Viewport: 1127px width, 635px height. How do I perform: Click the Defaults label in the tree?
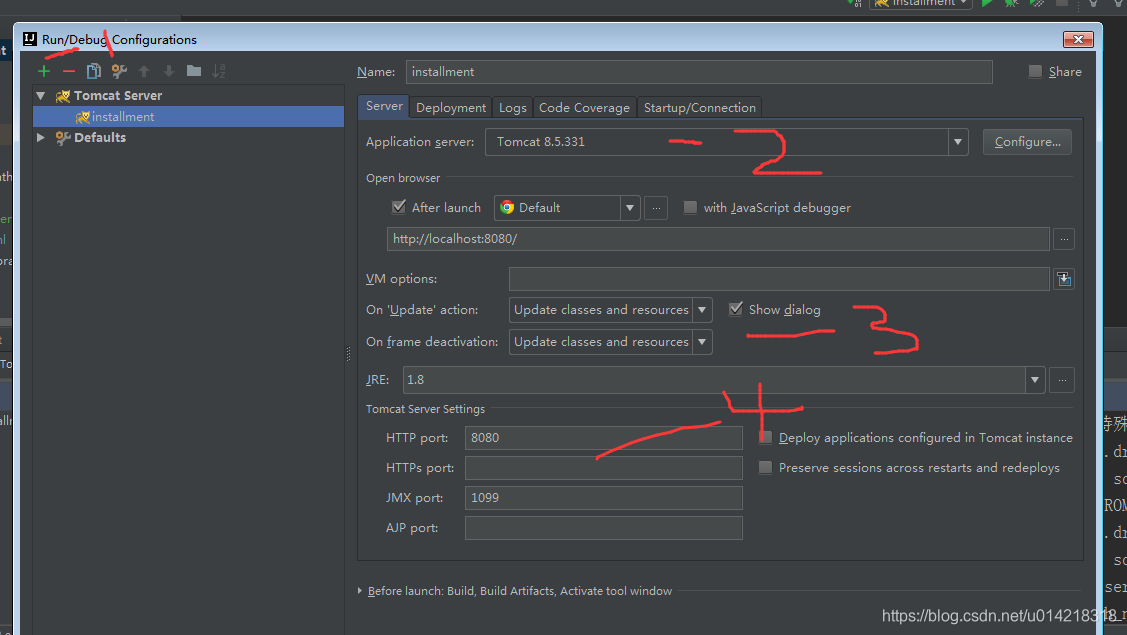coord(100,137)
